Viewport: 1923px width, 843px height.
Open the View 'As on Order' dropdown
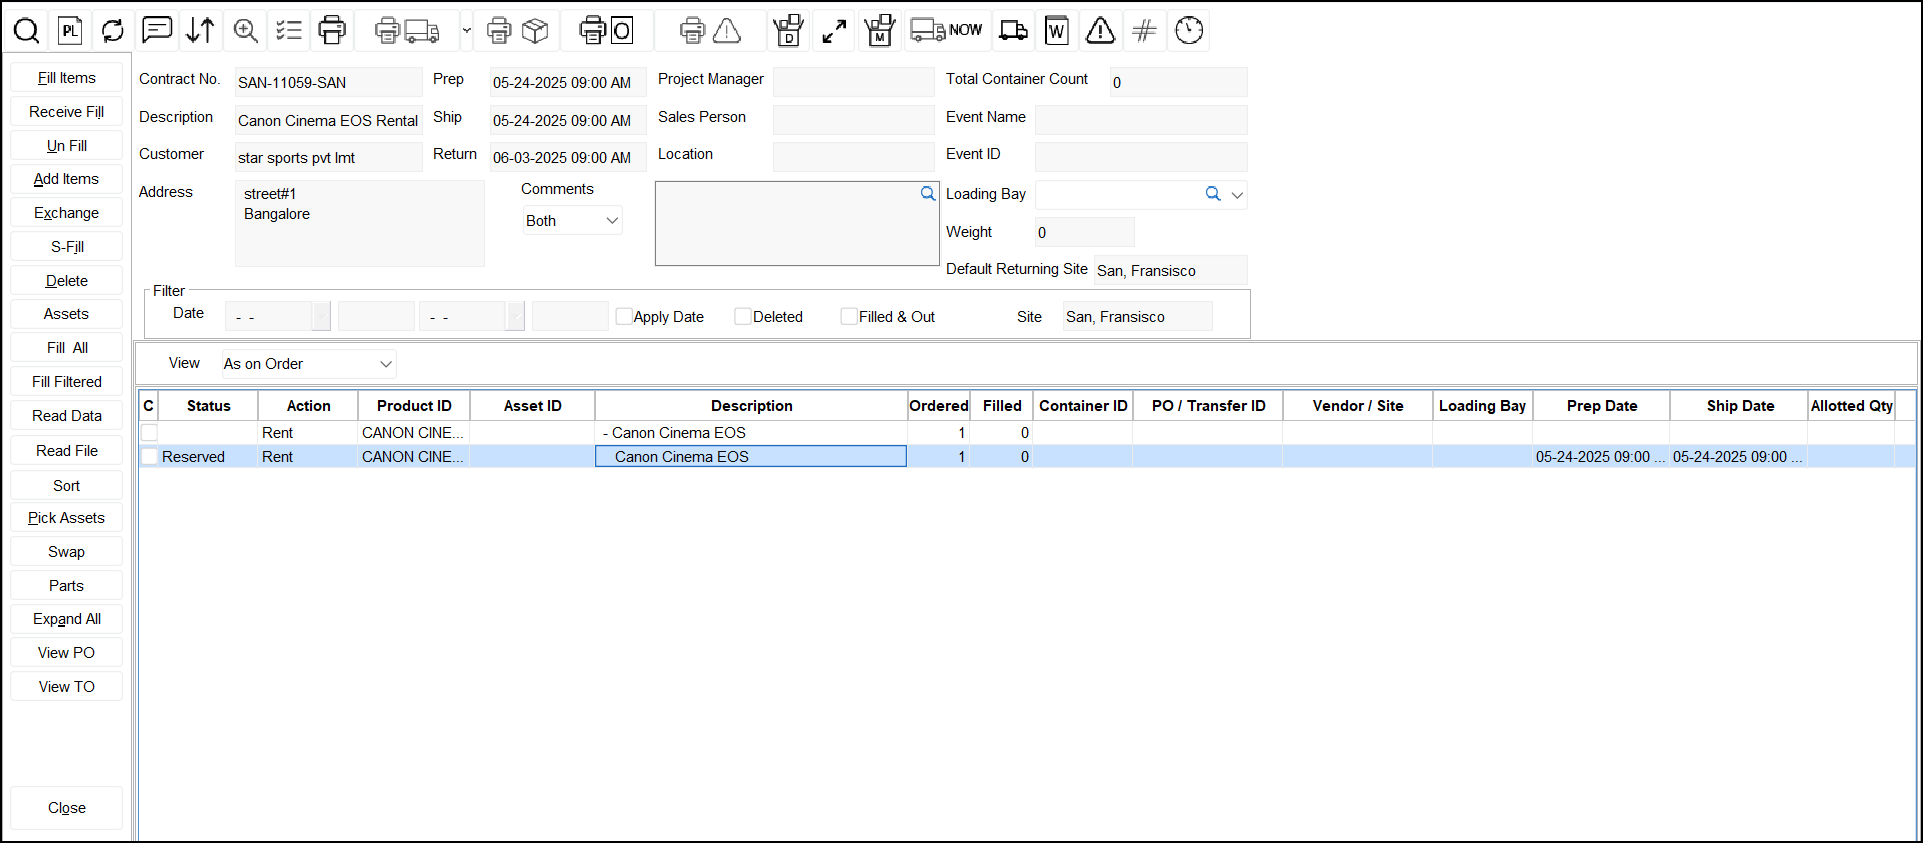pyautogui.click(x=308, y=364)
